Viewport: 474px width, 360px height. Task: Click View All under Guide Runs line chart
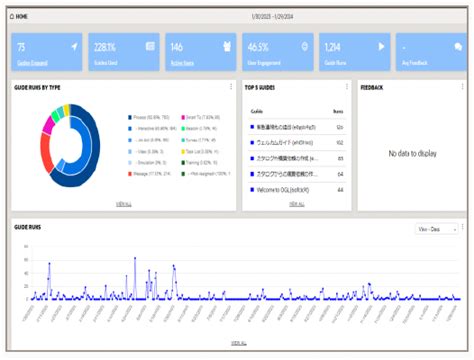point(239,343)
